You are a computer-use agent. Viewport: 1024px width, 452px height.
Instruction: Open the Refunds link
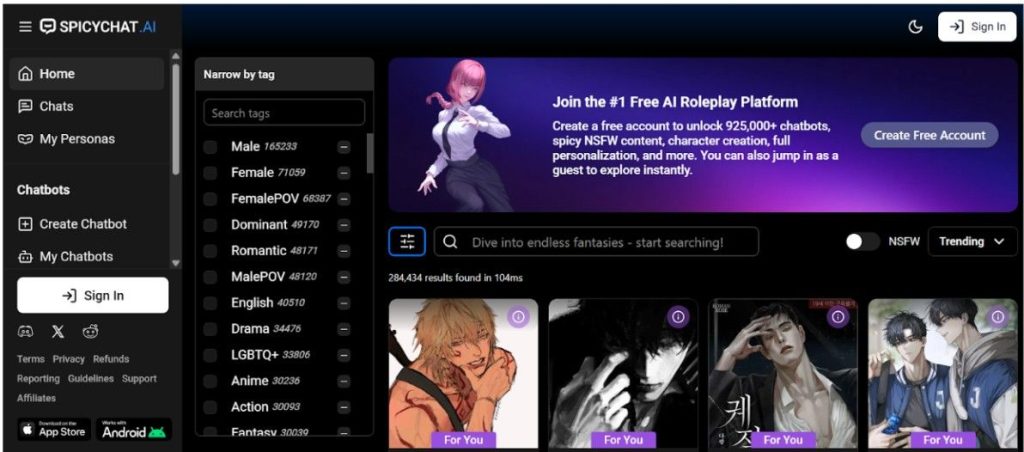tap(111, 359)
